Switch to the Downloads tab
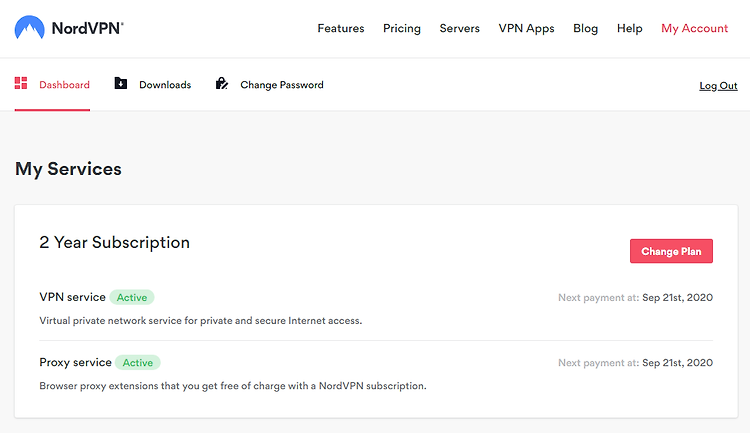 (153, 85)
